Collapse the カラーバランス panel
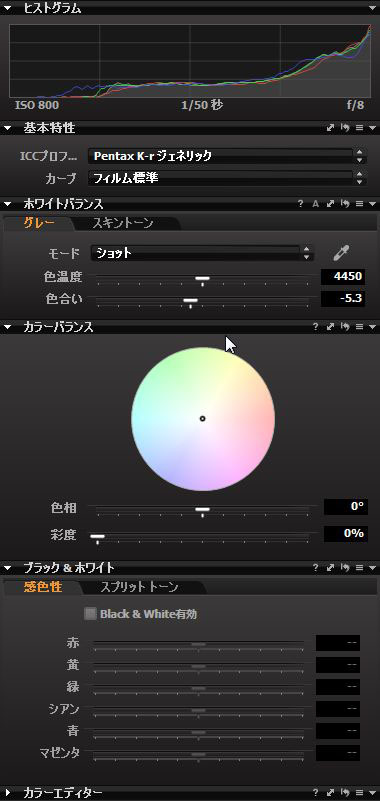This screenshot has height=801, width=380. coord(7,327)
